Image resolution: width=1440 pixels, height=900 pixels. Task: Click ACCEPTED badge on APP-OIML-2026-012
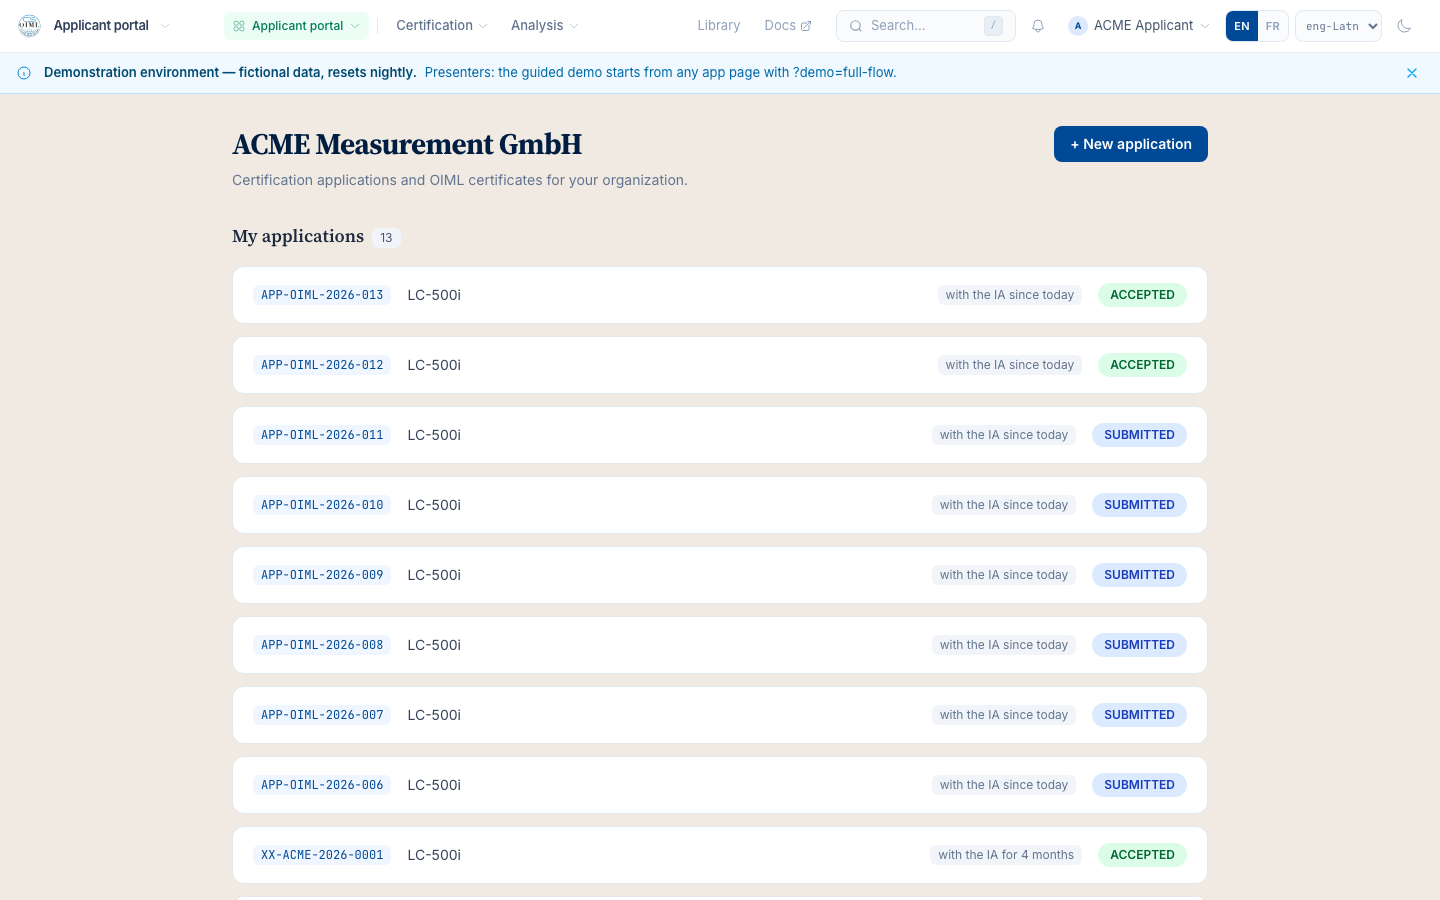point(1142,365)
